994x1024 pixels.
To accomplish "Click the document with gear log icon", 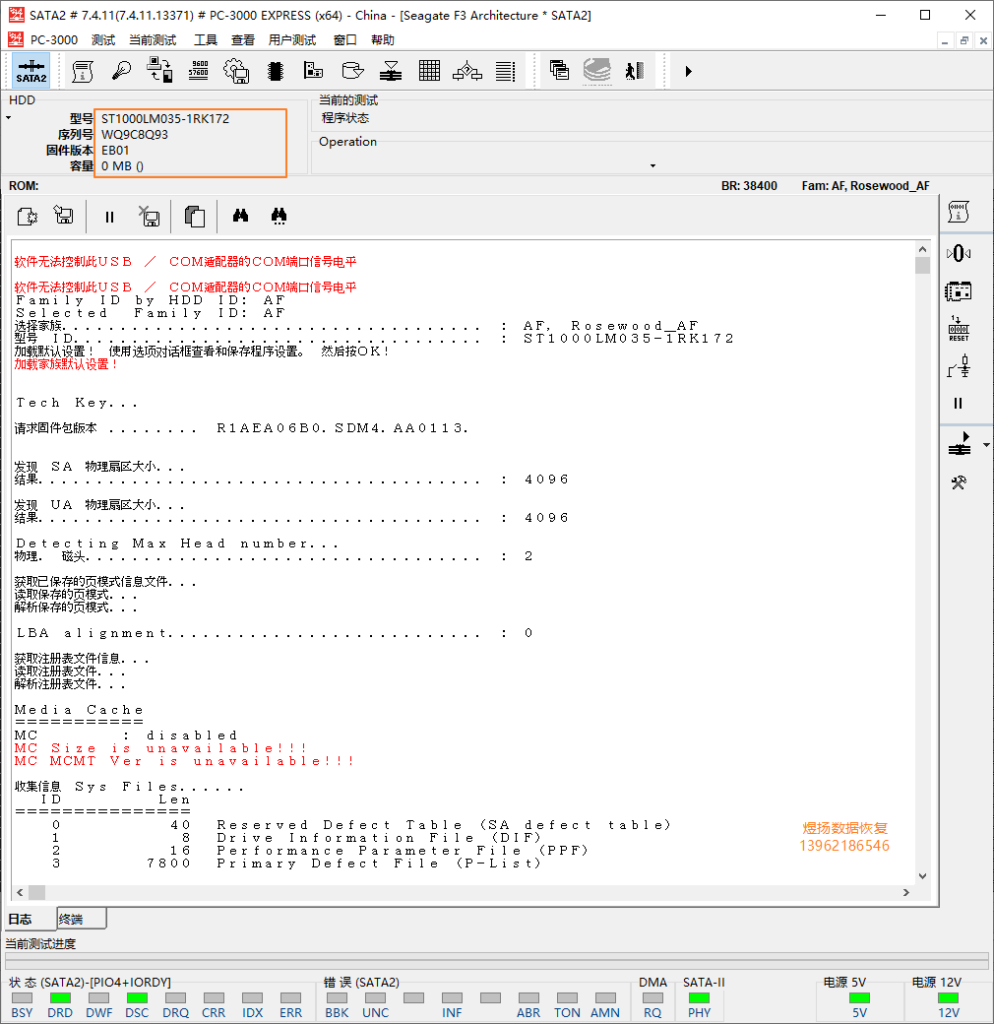I will (x=27, y=216).
